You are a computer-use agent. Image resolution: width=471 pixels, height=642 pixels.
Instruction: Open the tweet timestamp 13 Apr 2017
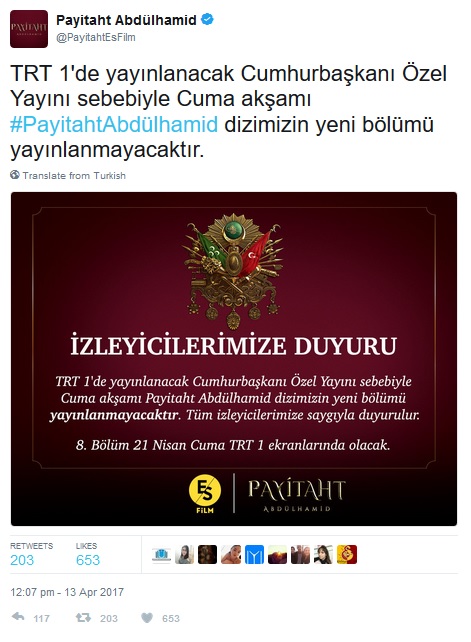pyautogui.click(x=67, y=592)
